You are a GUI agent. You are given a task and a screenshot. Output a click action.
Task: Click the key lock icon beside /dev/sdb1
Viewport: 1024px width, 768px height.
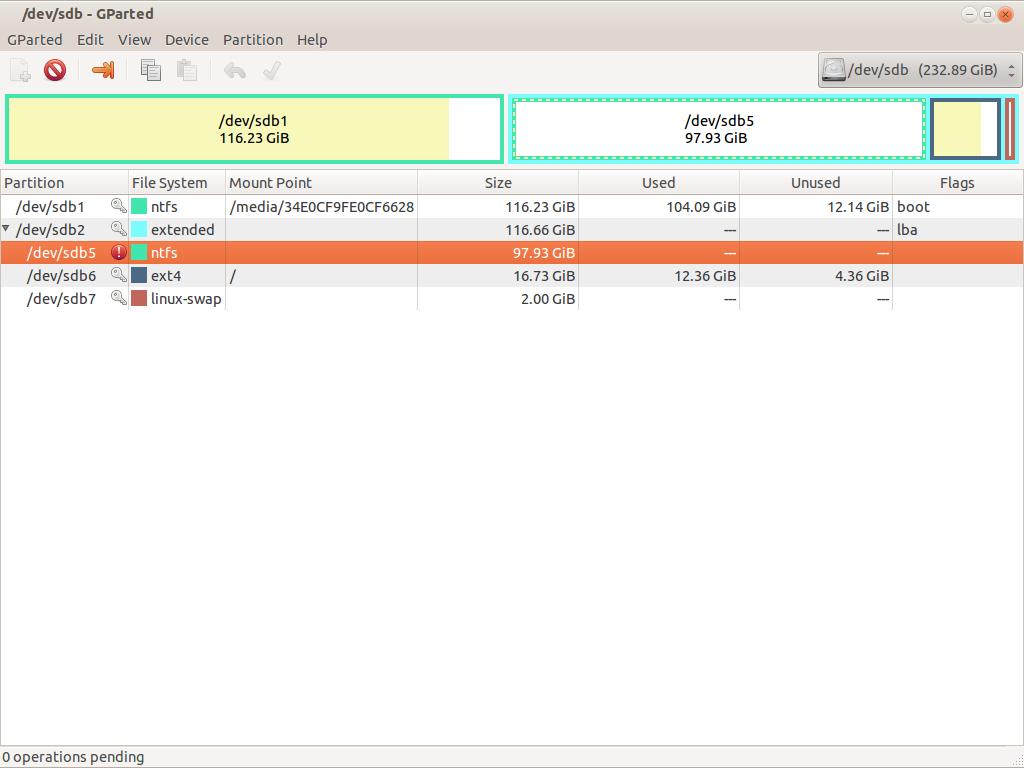(x=119, y=207)
